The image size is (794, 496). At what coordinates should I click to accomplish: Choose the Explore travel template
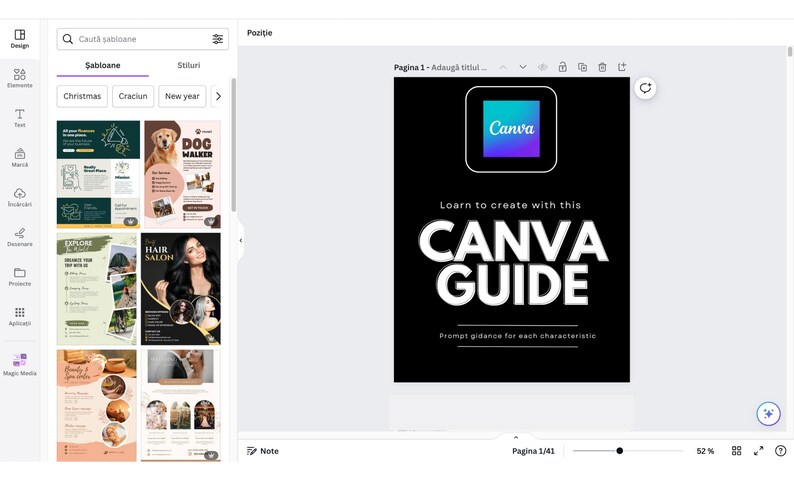(97, 289)
